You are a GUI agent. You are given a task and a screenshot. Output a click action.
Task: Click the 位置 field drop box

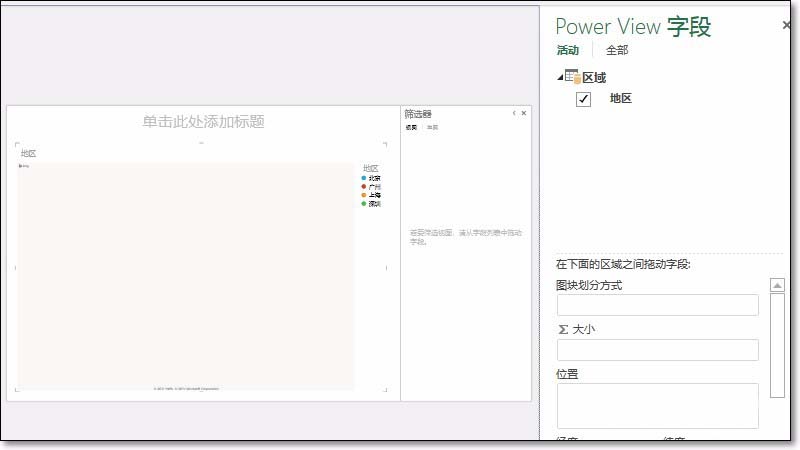click(x=658, y=406)
